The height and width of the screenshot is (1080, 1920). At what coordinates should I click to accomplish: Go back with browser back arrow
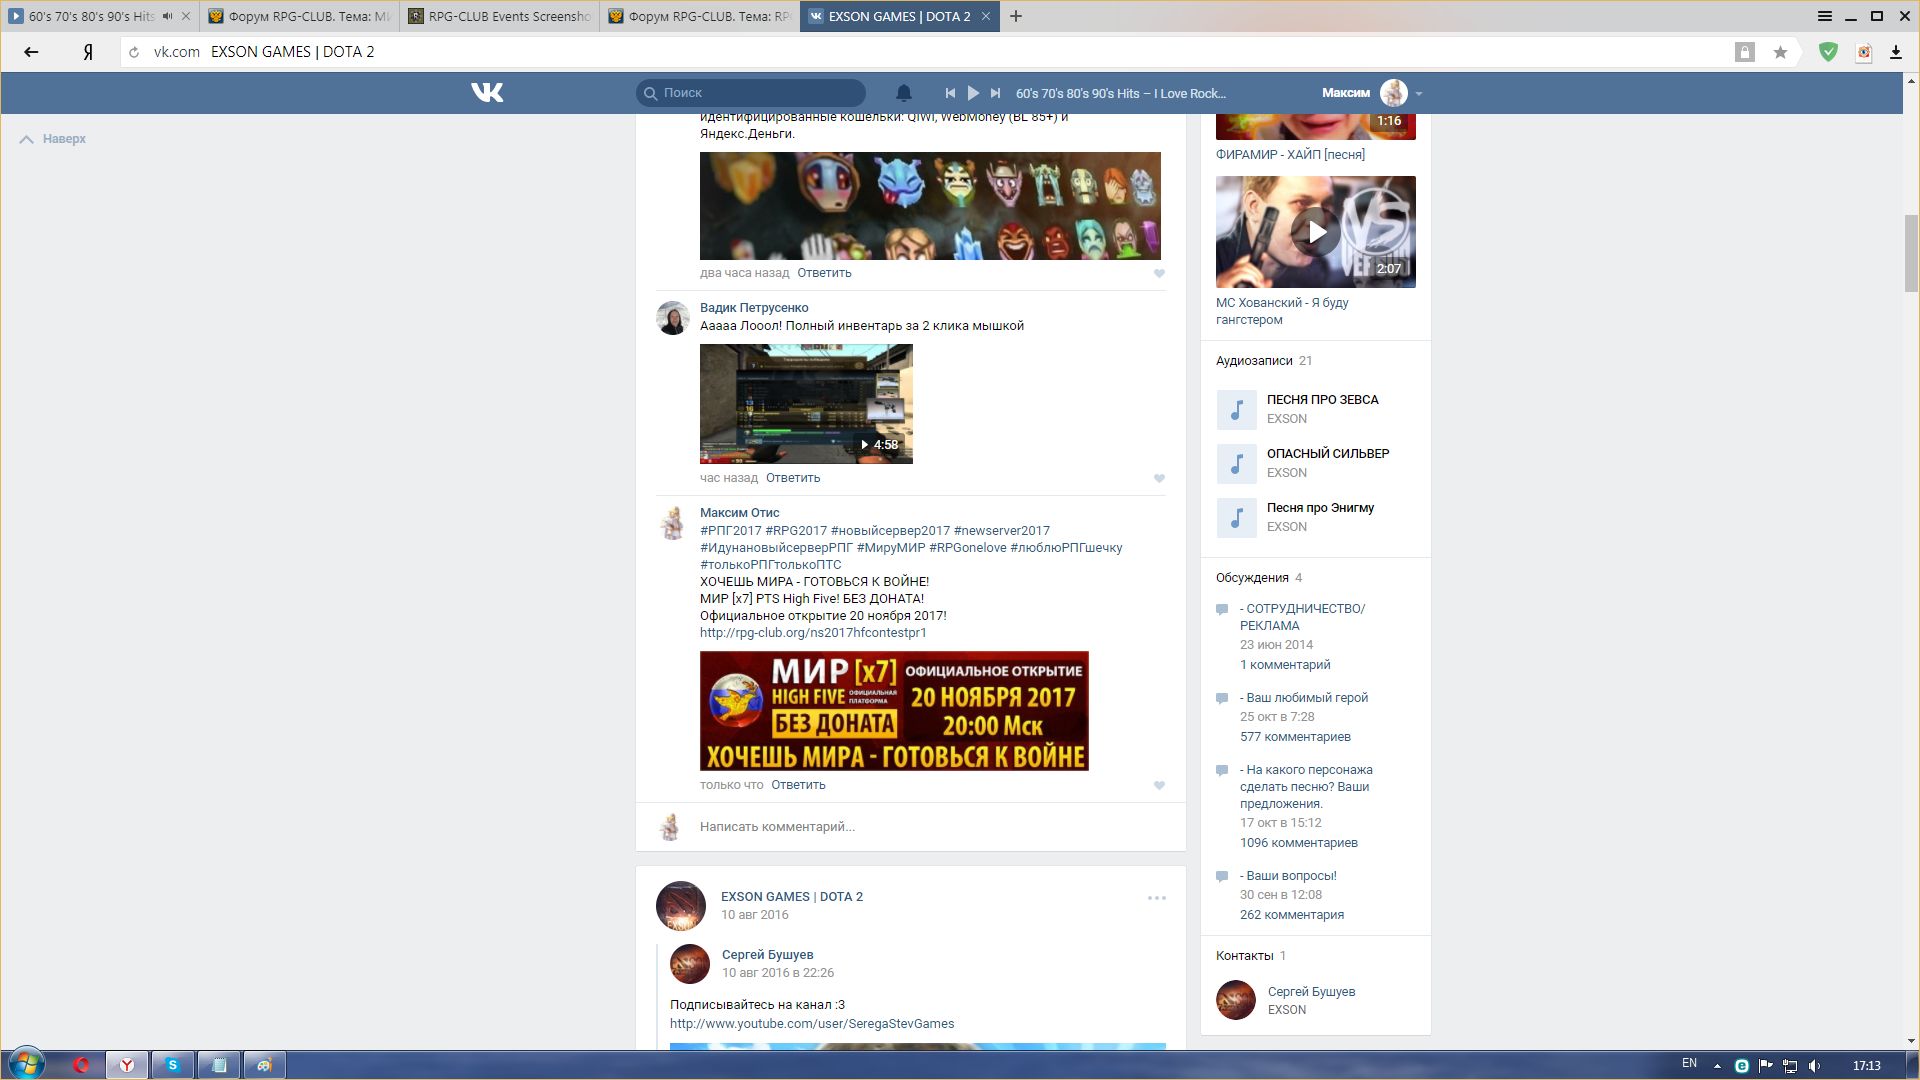(x=31, y=52)
